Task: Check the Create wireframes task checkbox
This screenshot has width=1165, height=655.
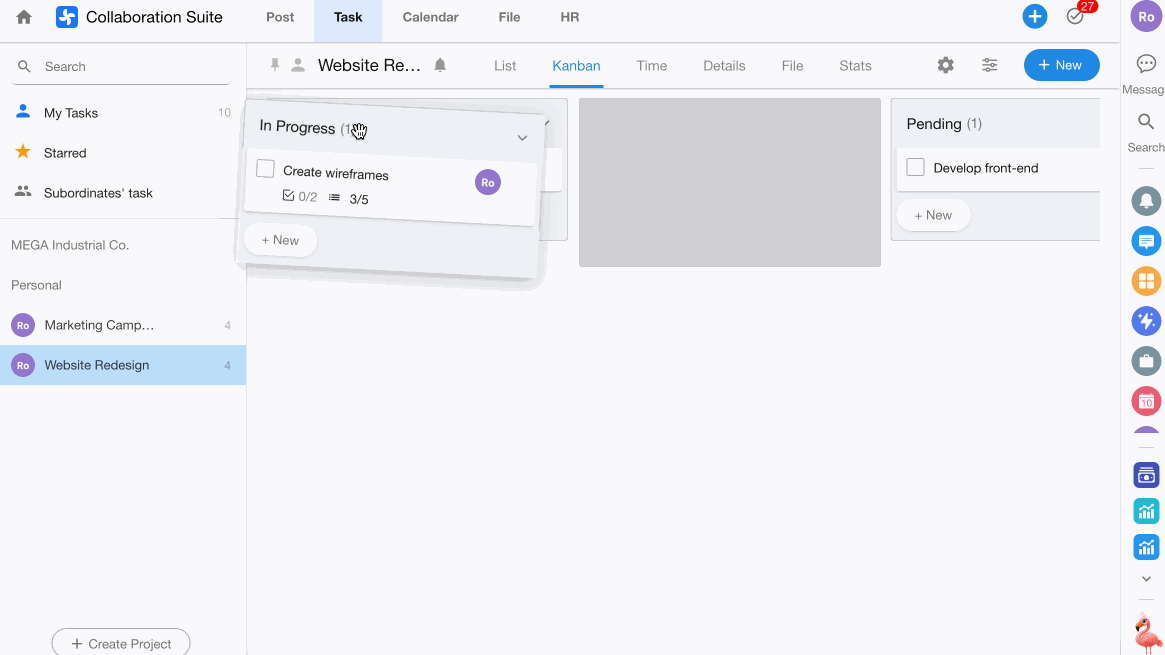Action: click(265, 169)
